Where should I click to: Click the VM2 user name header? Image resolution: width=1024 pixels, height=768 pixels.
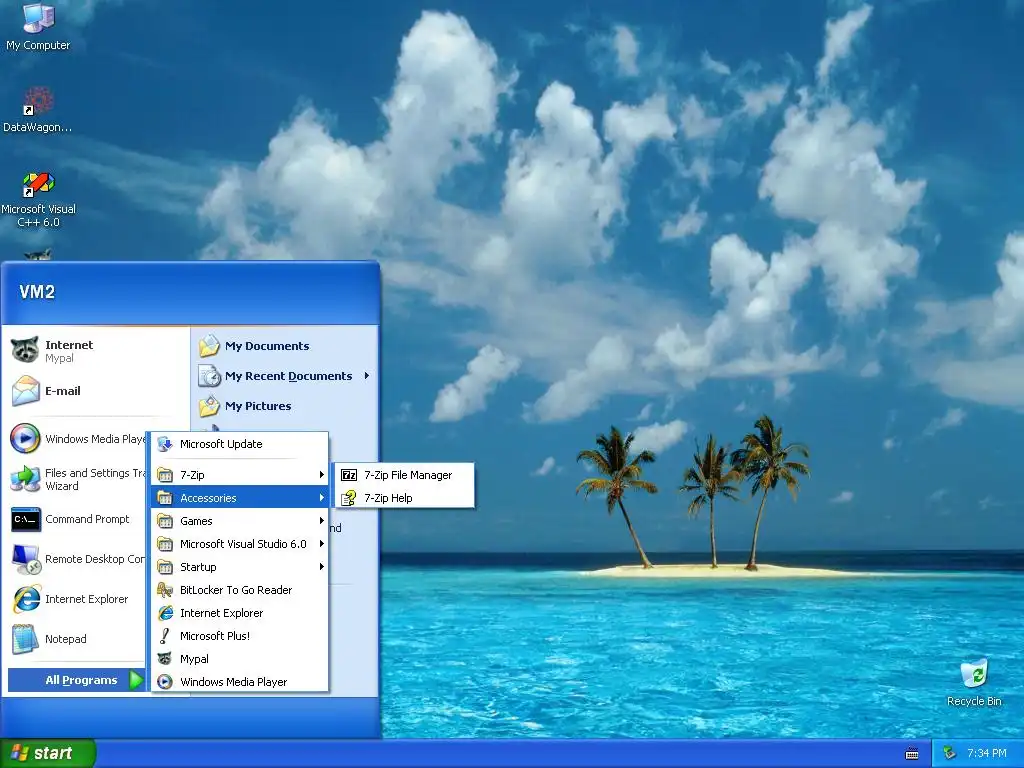pyautogui.click(x=37, y=292)
